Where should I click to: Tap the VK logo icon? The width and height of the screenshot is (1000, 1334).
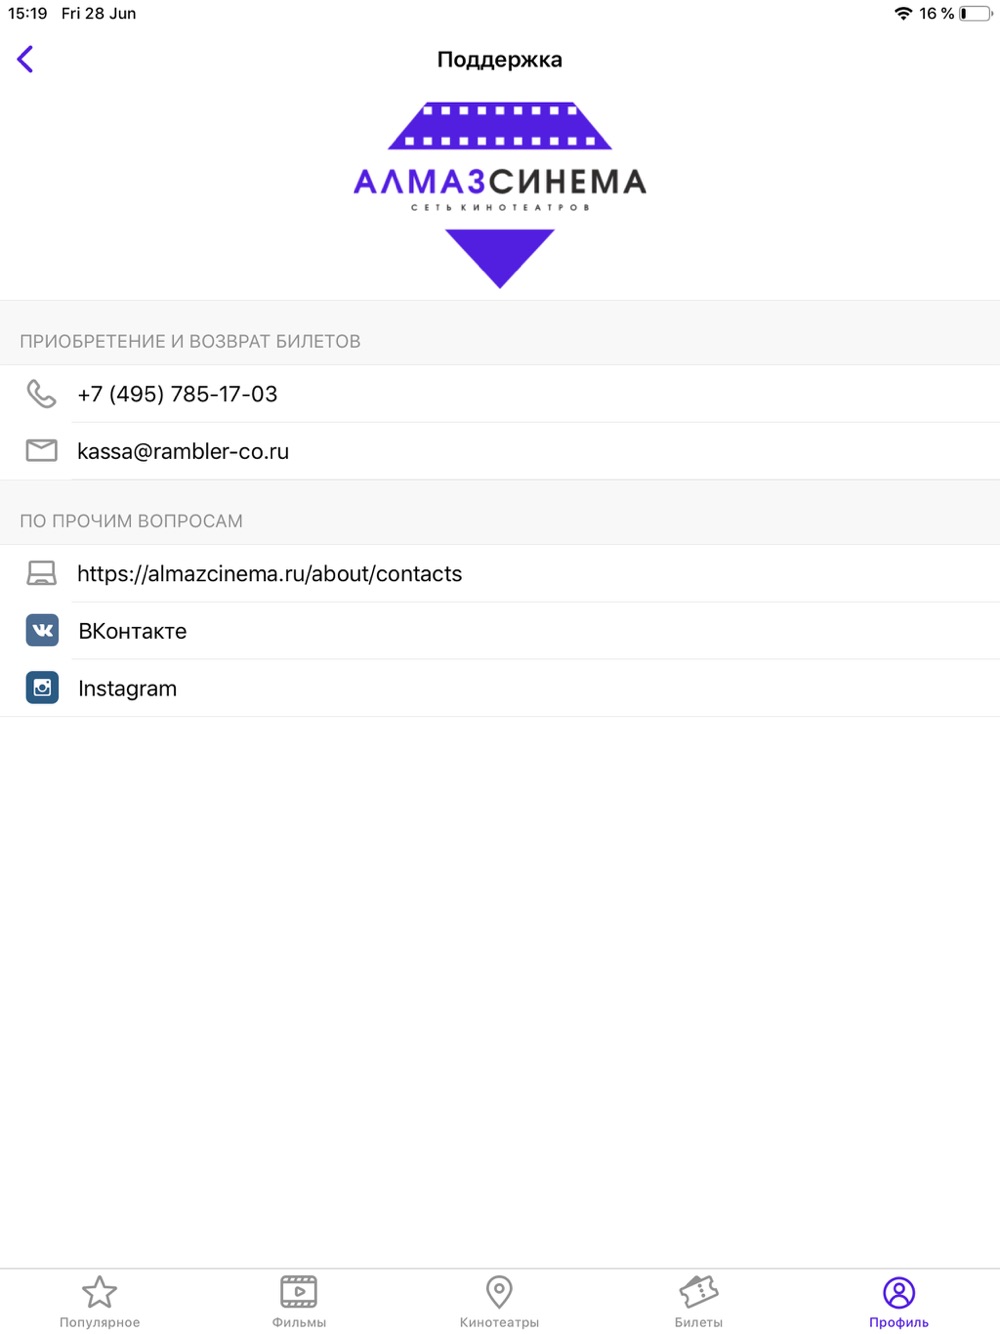coord(42,631)
